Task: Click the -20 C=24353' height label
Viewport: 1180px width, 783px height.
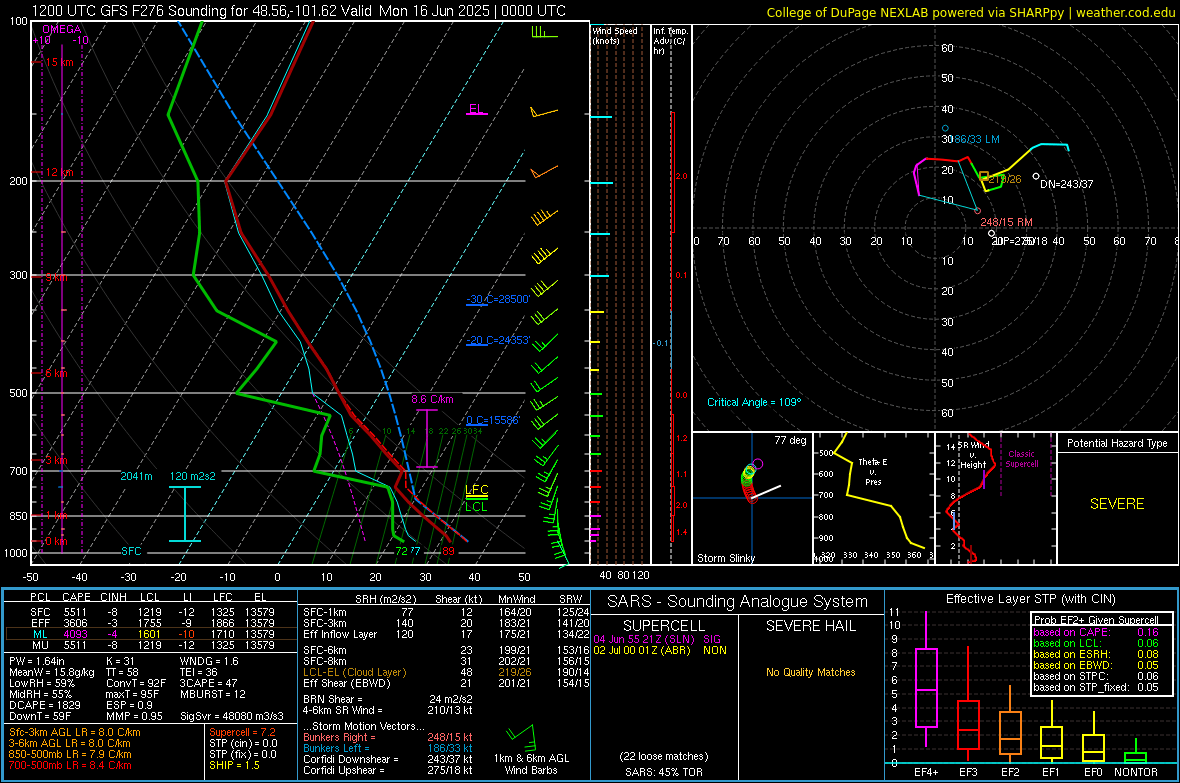Action: point(498,340)
